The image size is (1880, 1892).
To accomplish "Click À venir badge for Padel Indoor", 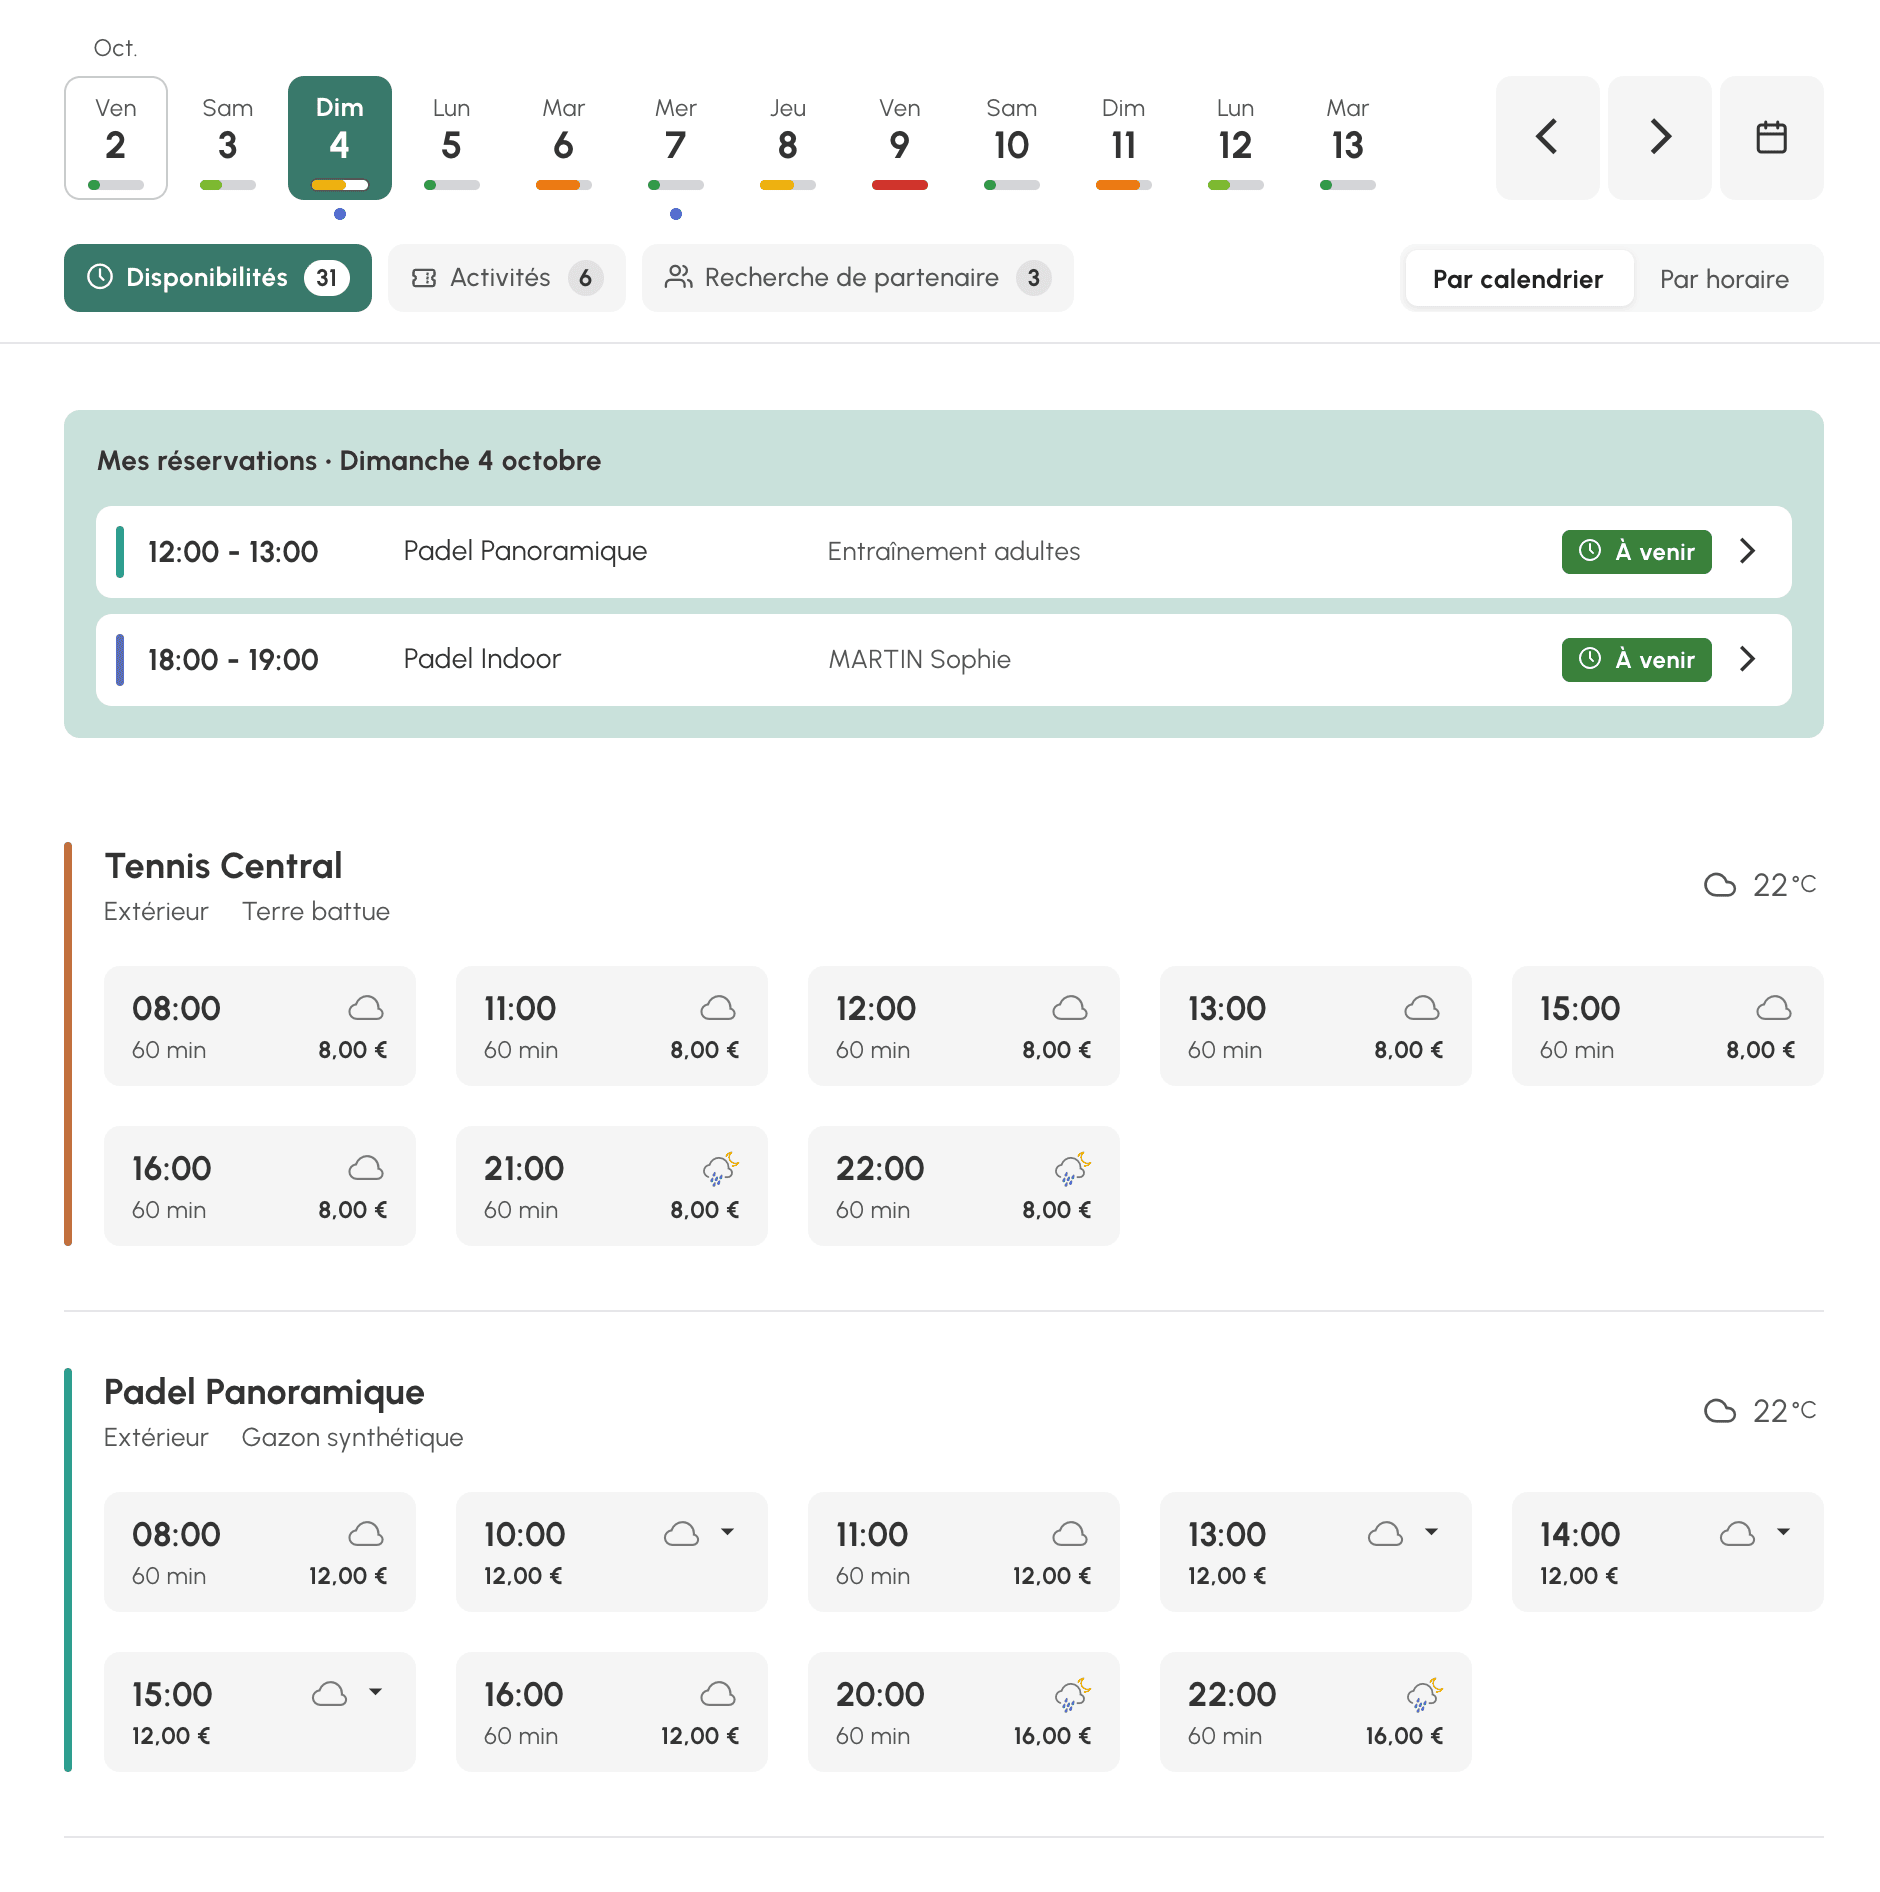I will pos(1637,660).
